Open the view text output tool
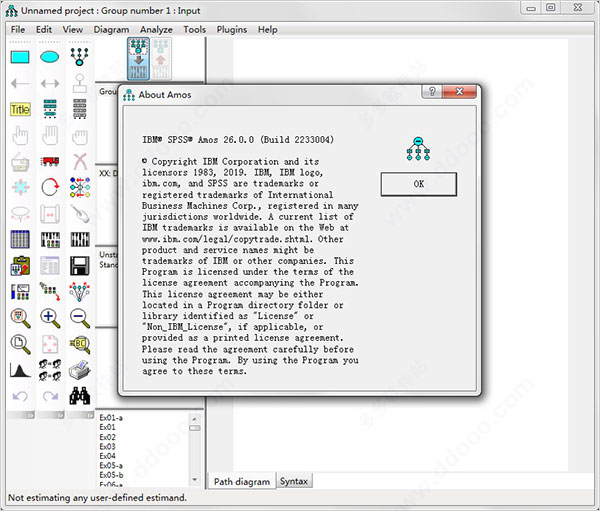This screenshot has height=511, width=600. (50, 266)
